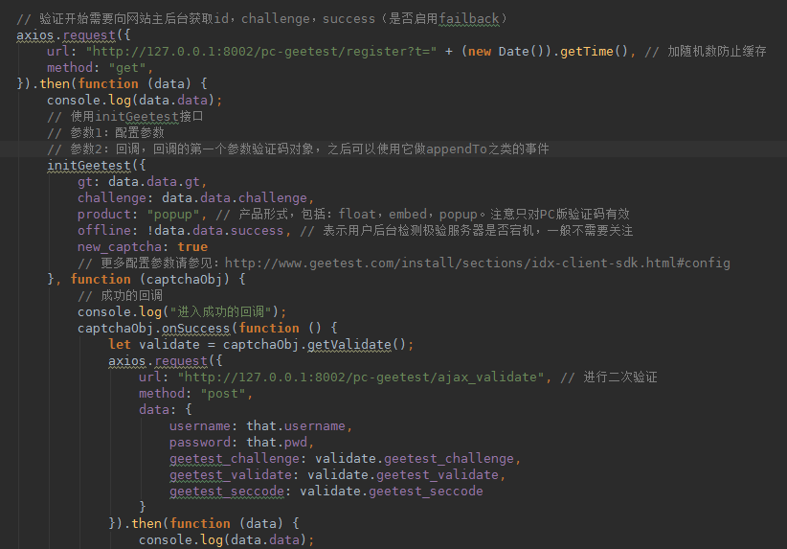Click the gt property key

[x=85, y=182]
